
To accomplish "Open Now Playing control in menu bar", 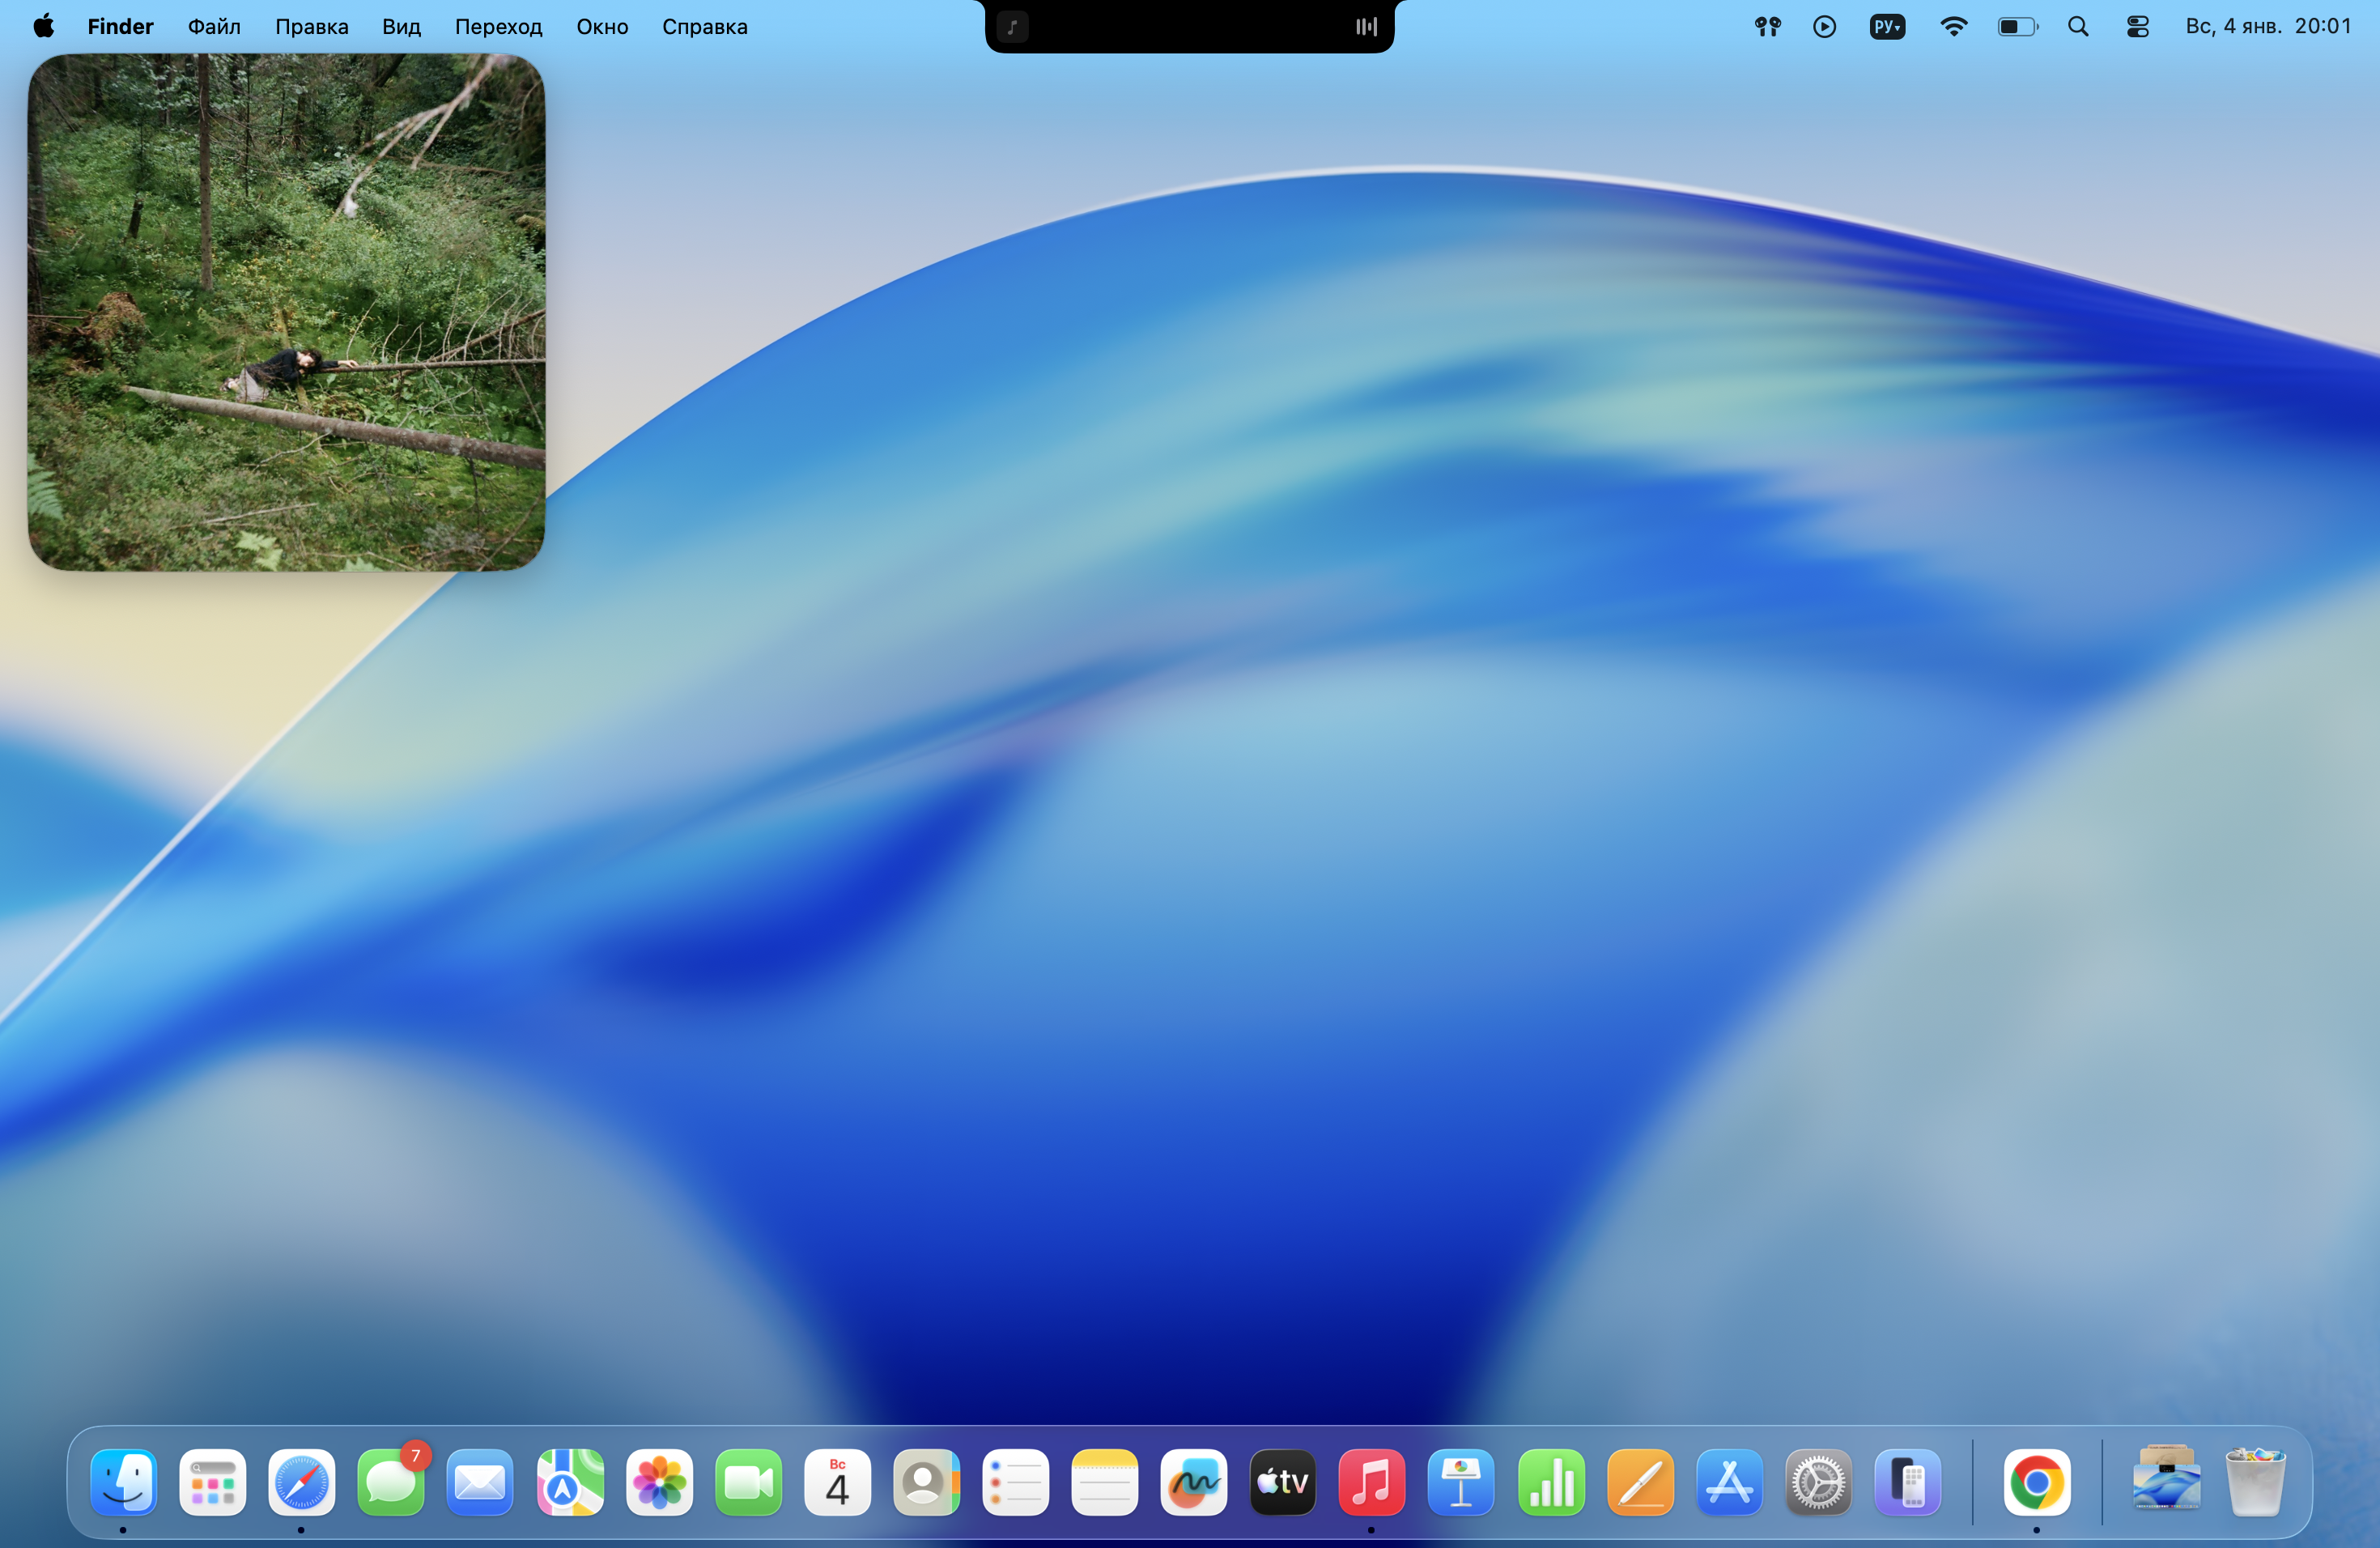I will pyautogui.click(x=1824, y=27).
